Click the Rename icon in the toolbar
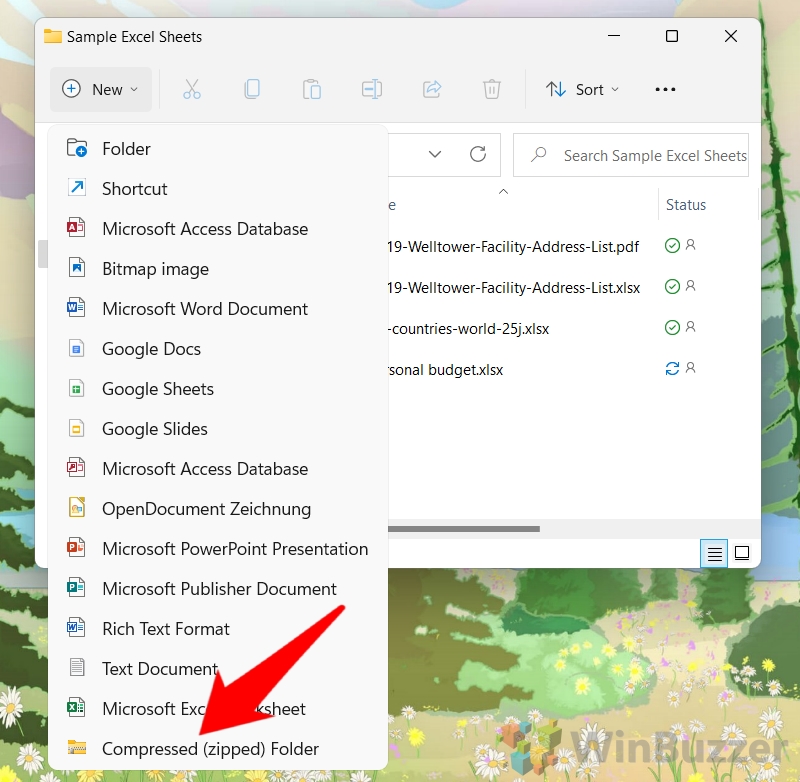Image resolution: width=800 pixels, height=782 pixels. (x=372, y=89)
